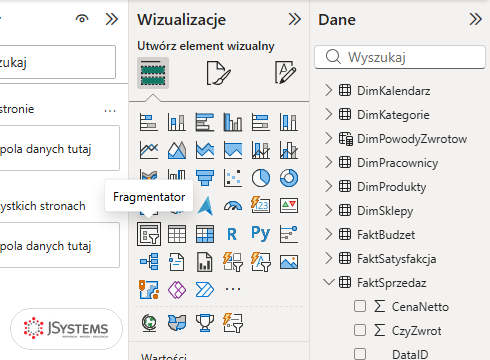490x360 pixels.
Task: Select the scatter chart visual
Action: [233, 178]
